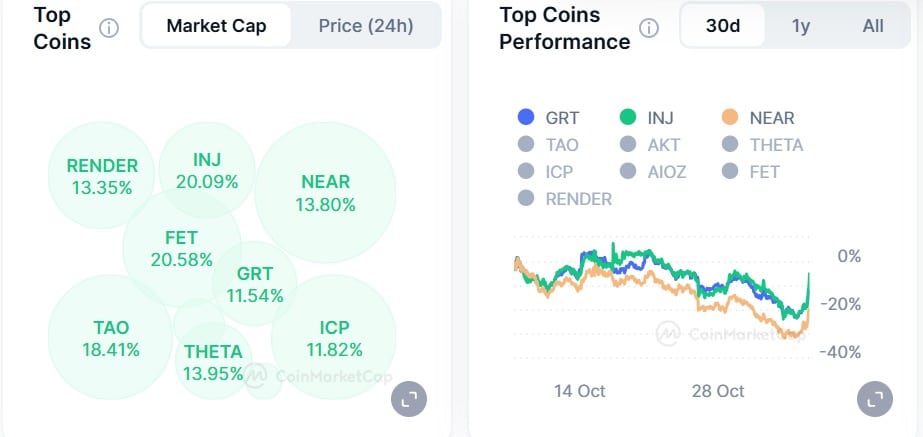
Task: Select the 1y time range
Action: click(801, 26)
